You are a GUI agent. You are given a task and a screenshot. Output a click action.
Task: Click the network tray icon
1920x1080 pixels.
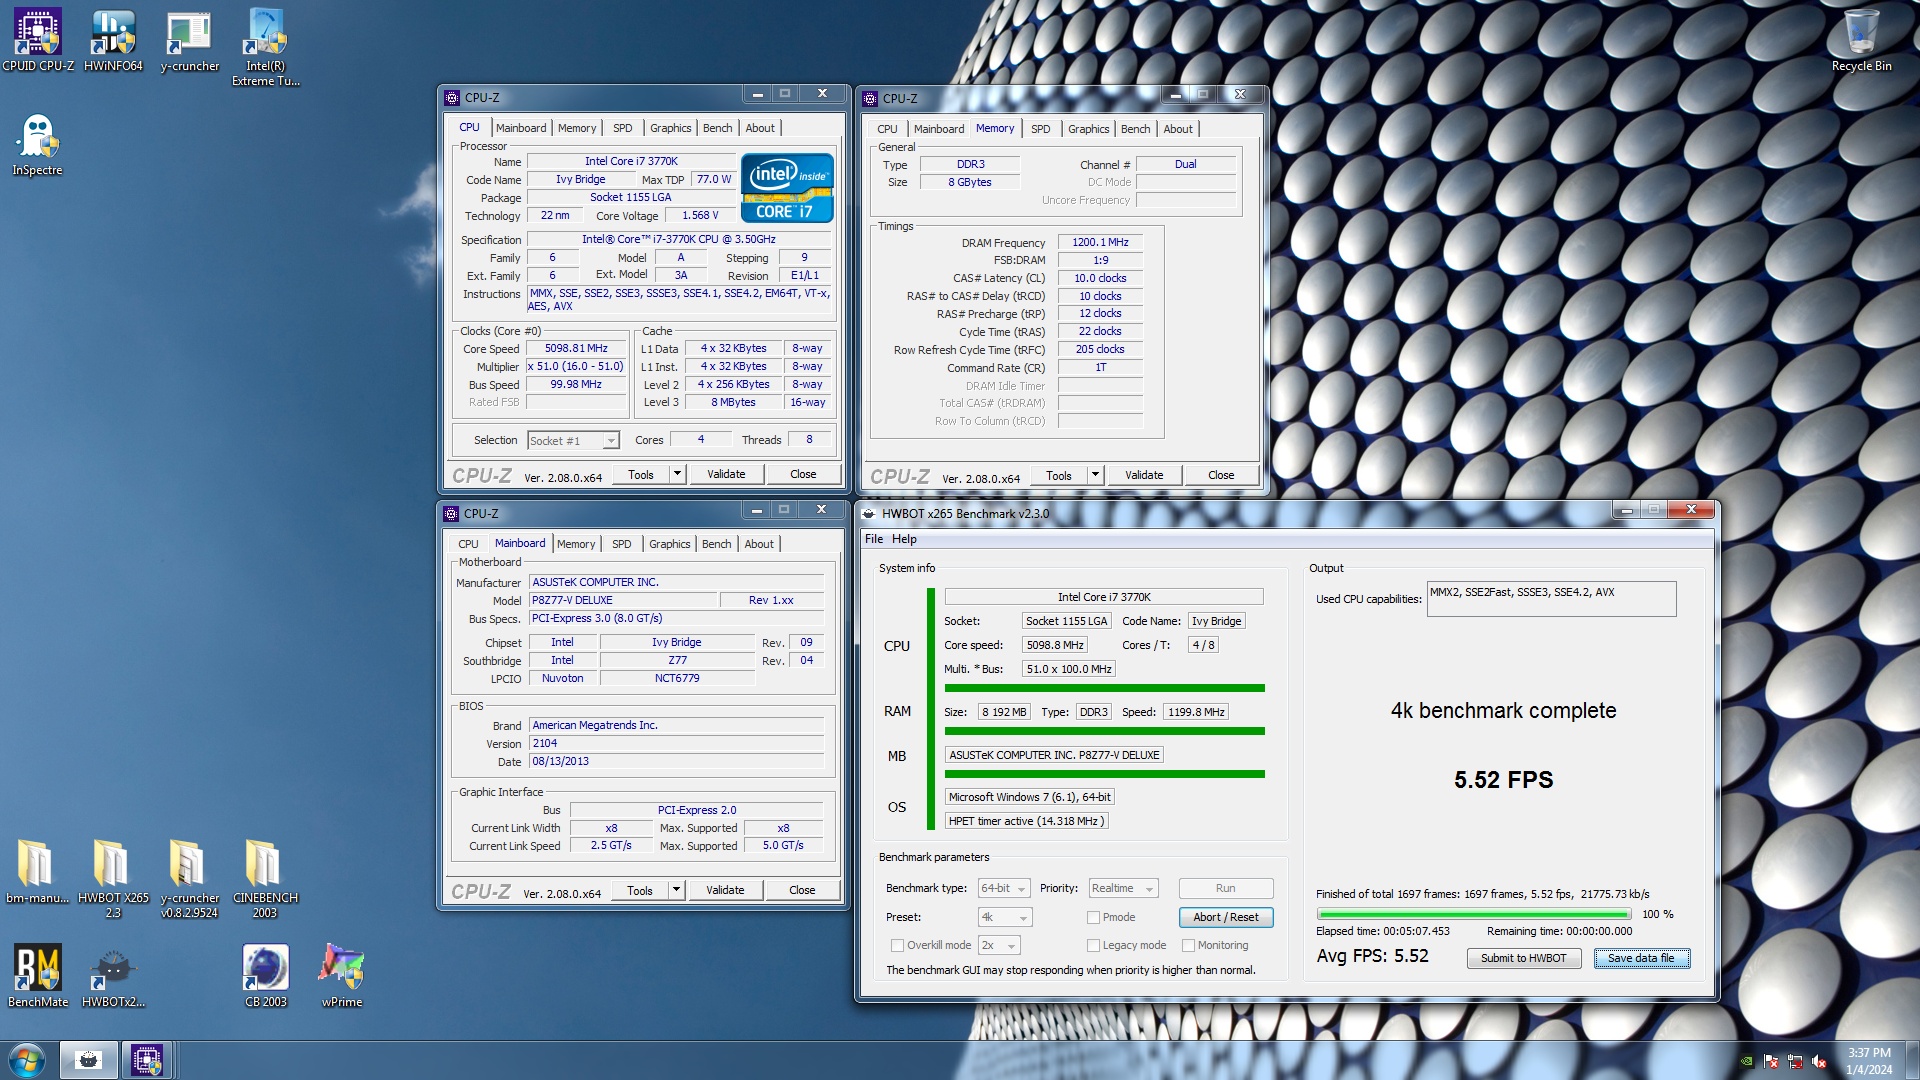[1795, 1061]
